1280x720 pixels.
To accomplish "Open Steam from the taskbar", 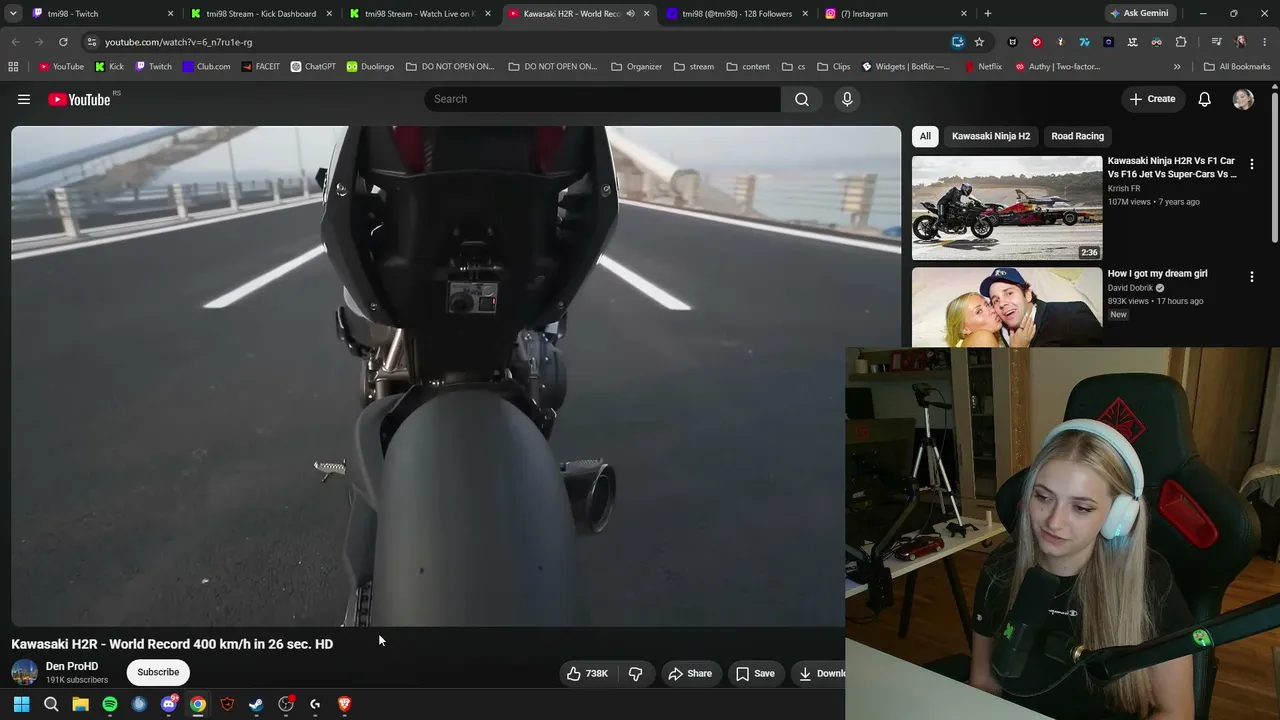I will click(x=256, y=704).
